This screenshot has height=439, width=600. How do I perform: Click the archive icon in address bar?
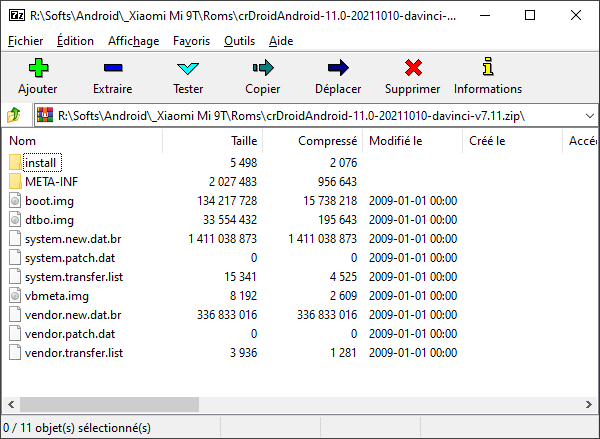45,115
